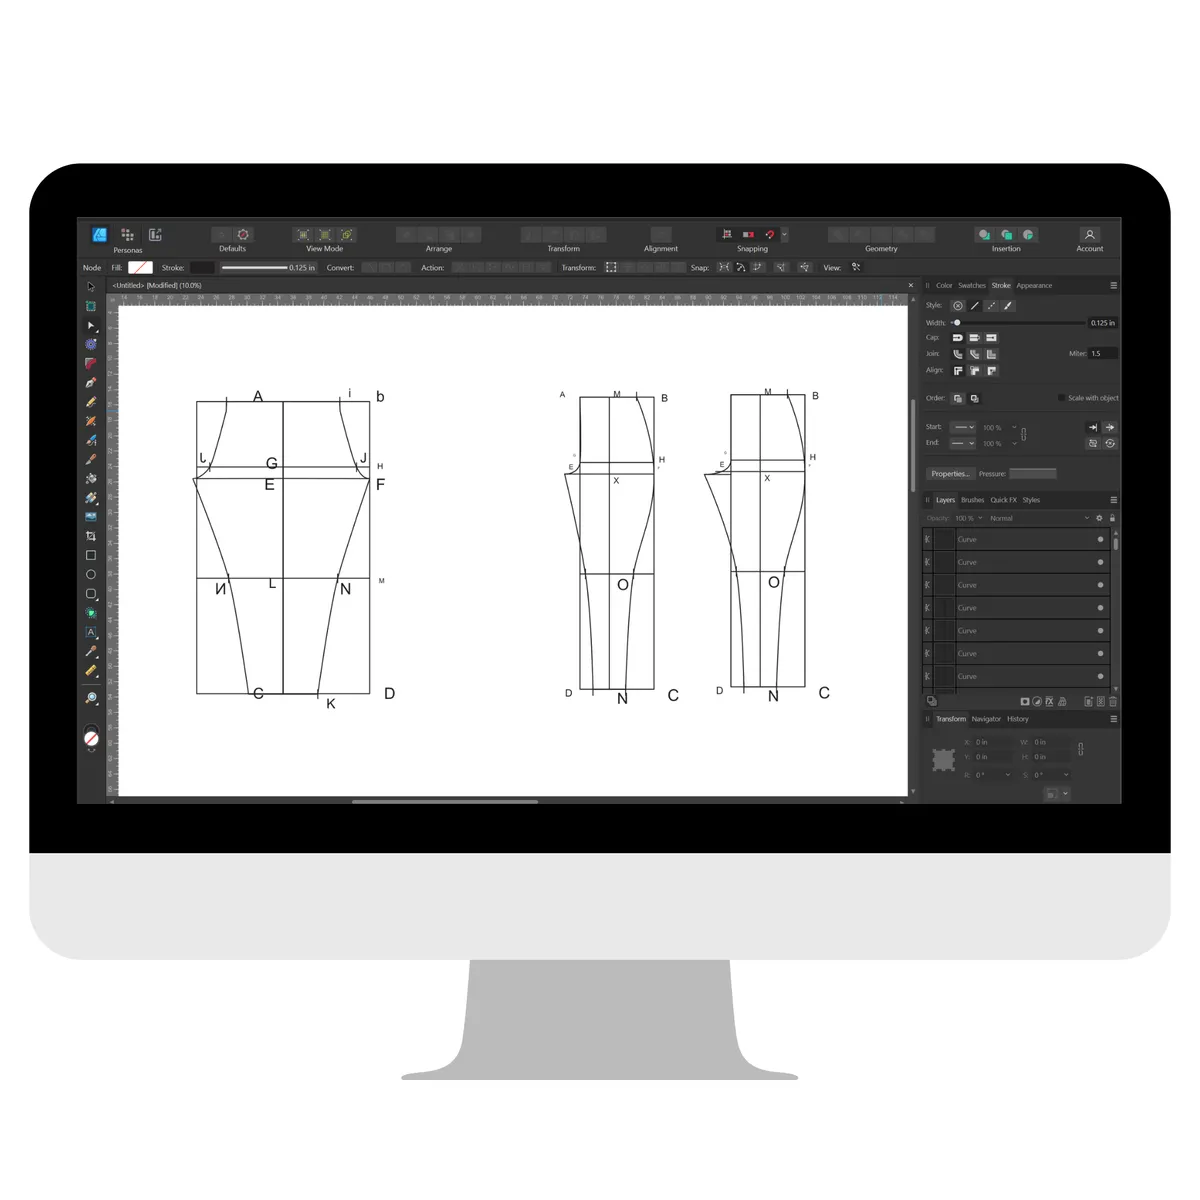Open the End arrowhead dropdown
The height and width of the screenshot is (1200, 1200).
point(962,443)
